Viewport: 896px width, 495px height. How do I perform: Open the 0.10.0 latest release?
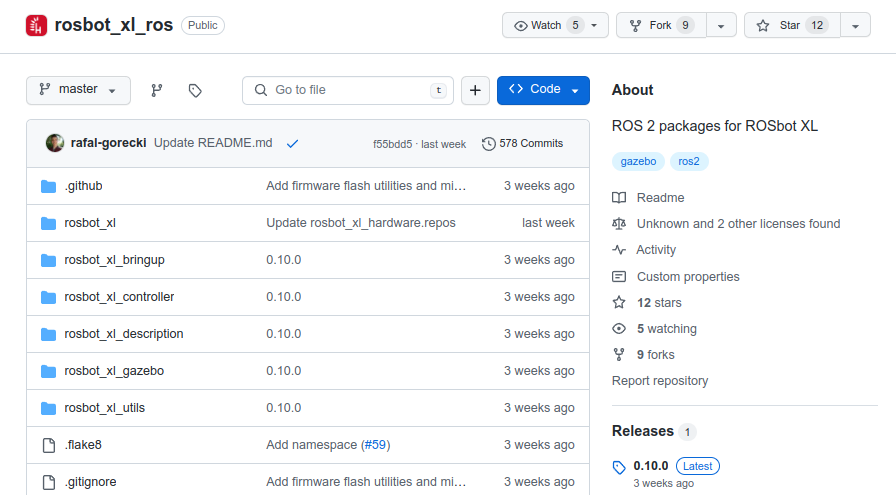(651, 466)
